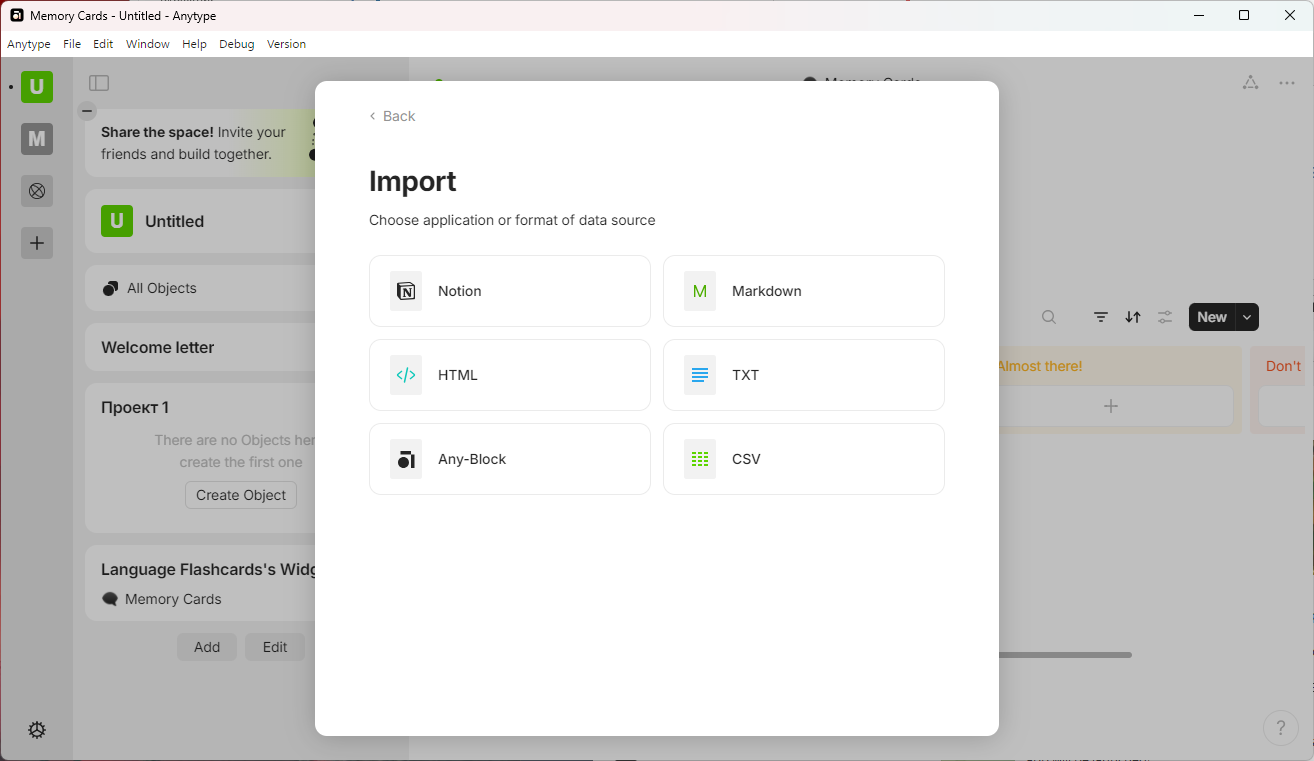The width and height of the screenshot is (1314, 761).
Task: Click the Create Object button
Action: click(x=241, y=495)
